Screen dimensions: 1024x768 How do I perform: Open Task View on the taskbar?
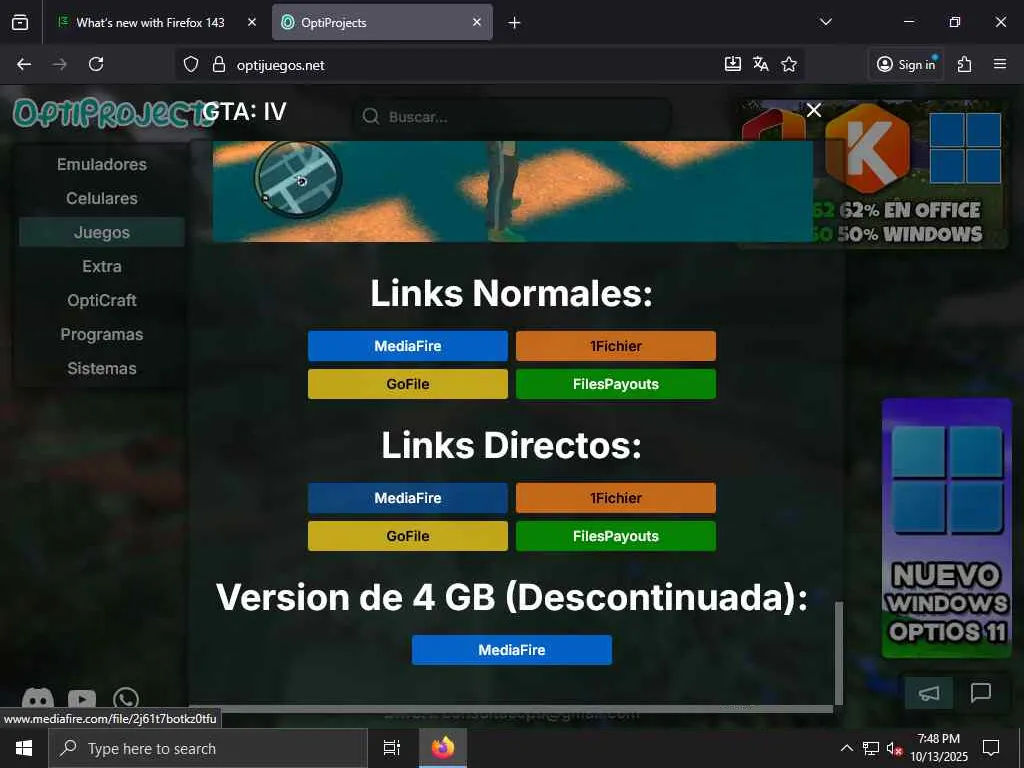[392, 748]
